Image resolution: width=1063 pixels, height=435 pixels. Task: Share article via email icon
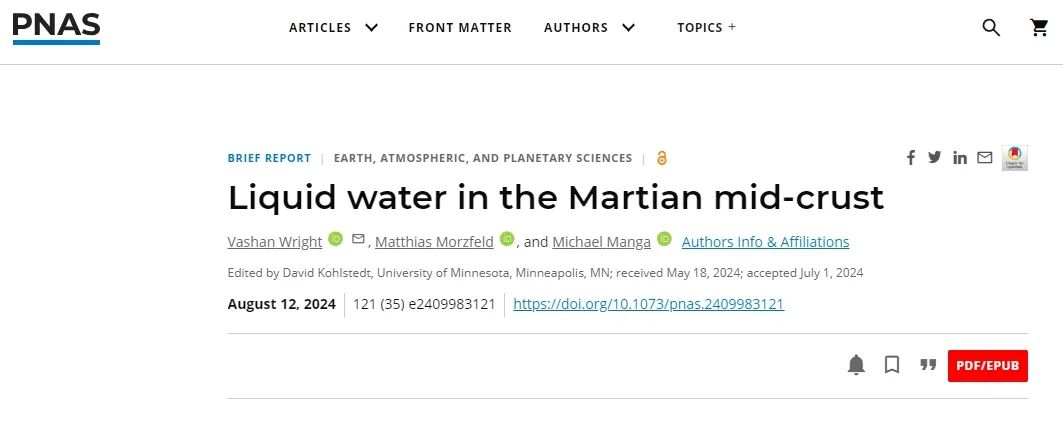(985, 158)
